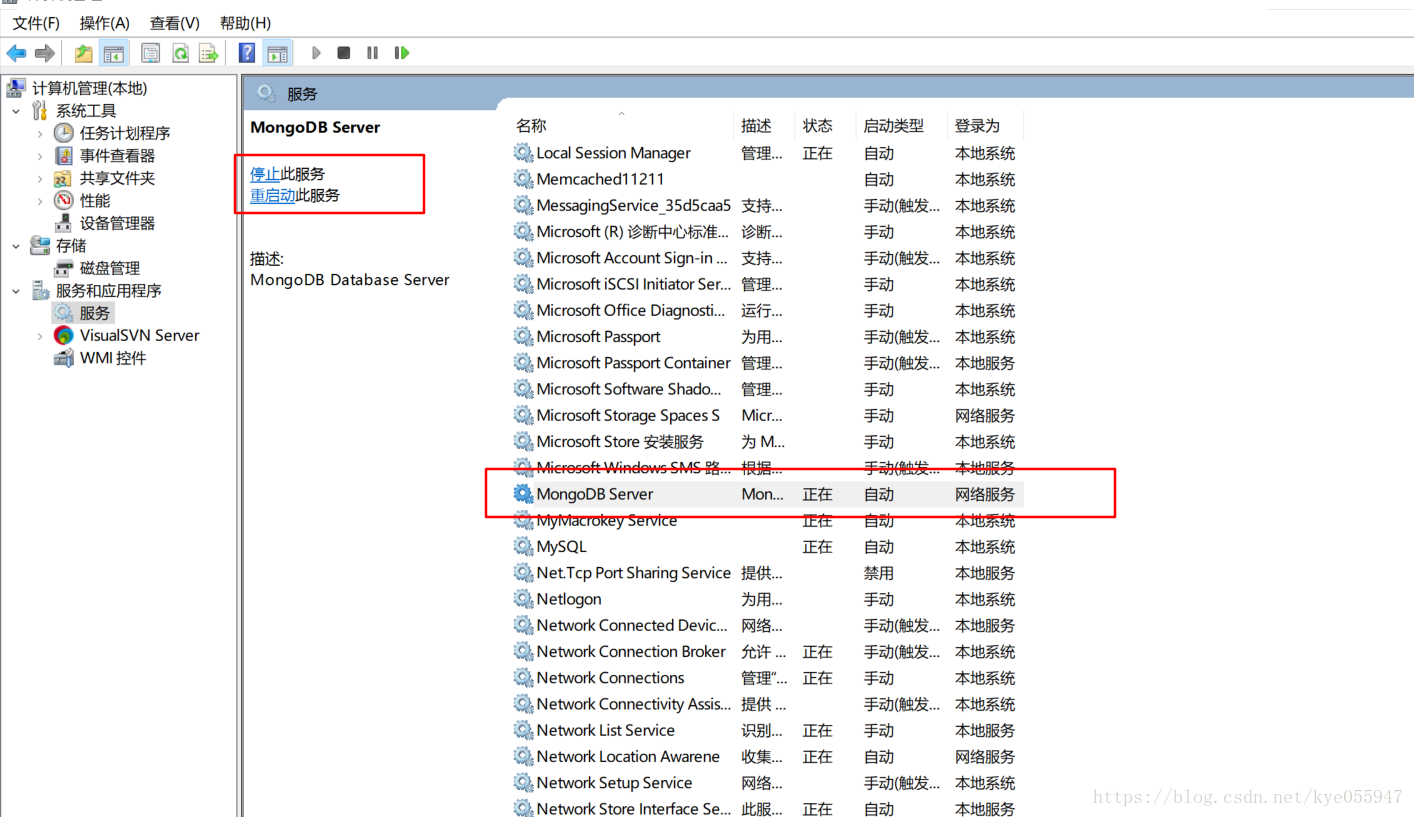
Task: Open Properties via the toolbar icon
Action: (x=151, y=53)
